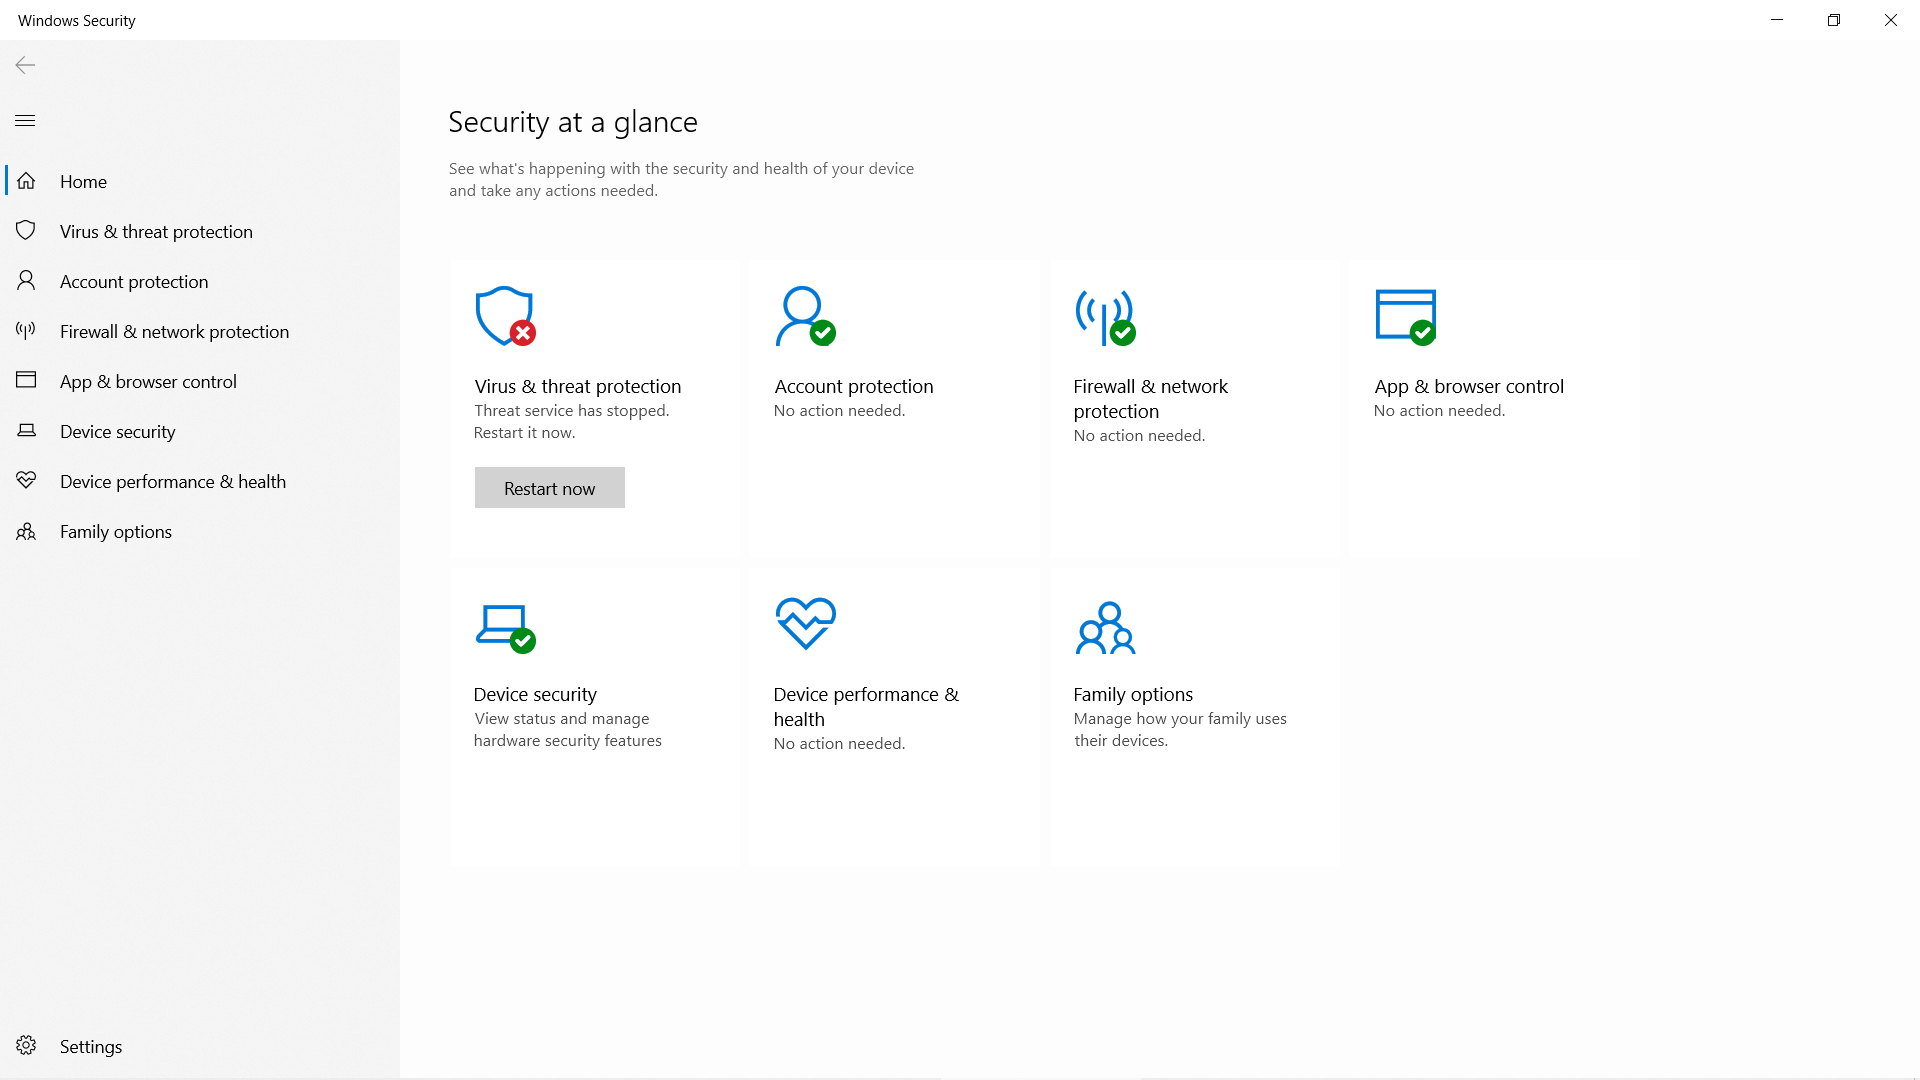Click the Device performance heart tile icon
The width and height of the screenshot is (1920, 1080).
[x=806, y=624]
